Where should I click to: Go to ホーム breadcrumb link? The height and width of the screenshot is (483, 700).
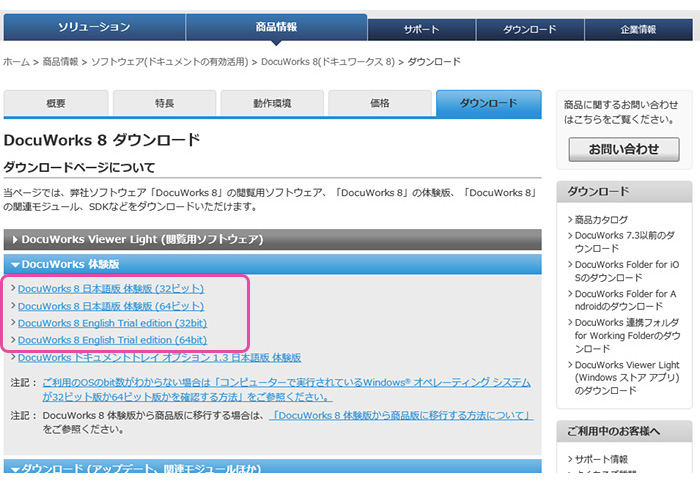(16, 62)
